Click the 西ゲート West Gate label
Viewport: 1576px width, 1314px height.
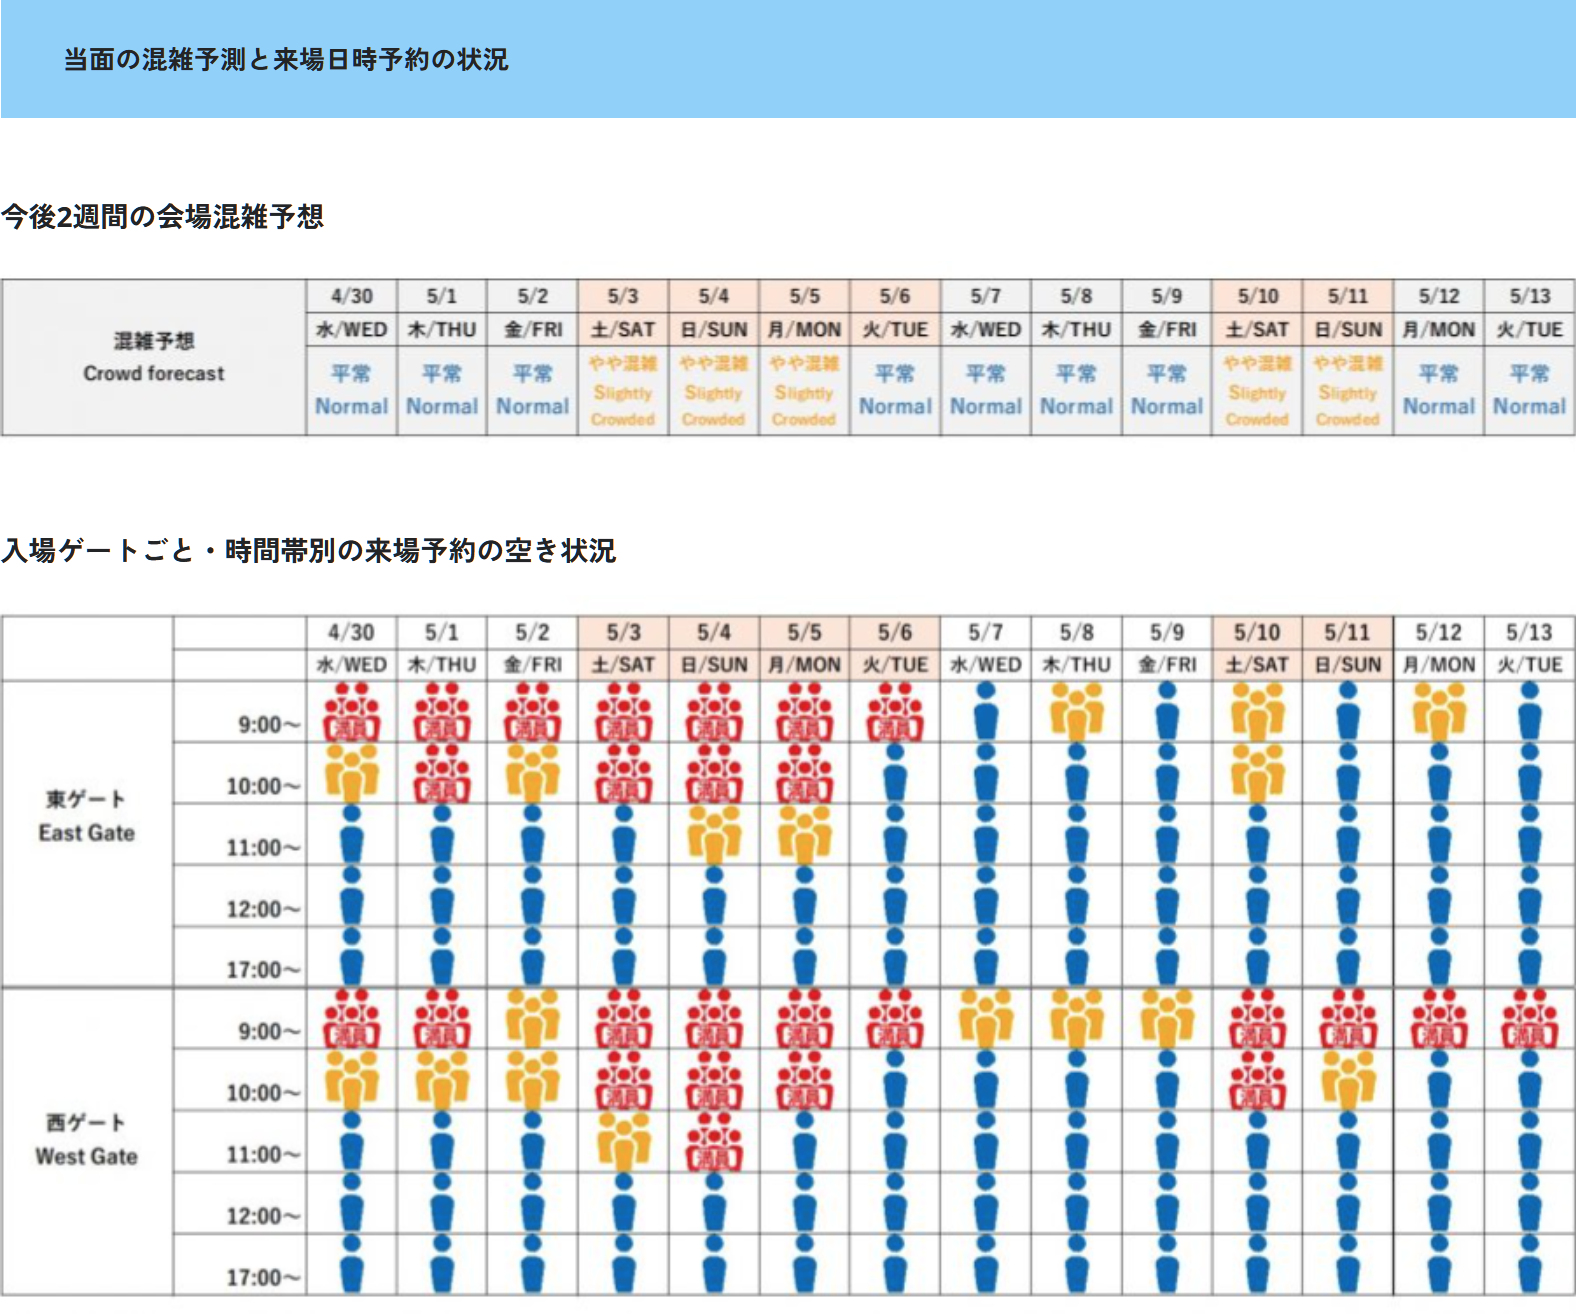tap(87, 1139)
